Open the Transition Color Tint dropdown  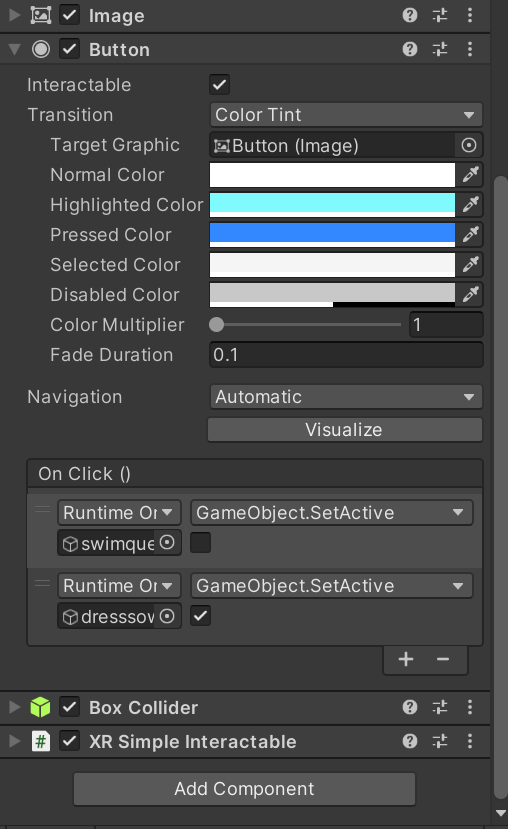click(346, 115)
